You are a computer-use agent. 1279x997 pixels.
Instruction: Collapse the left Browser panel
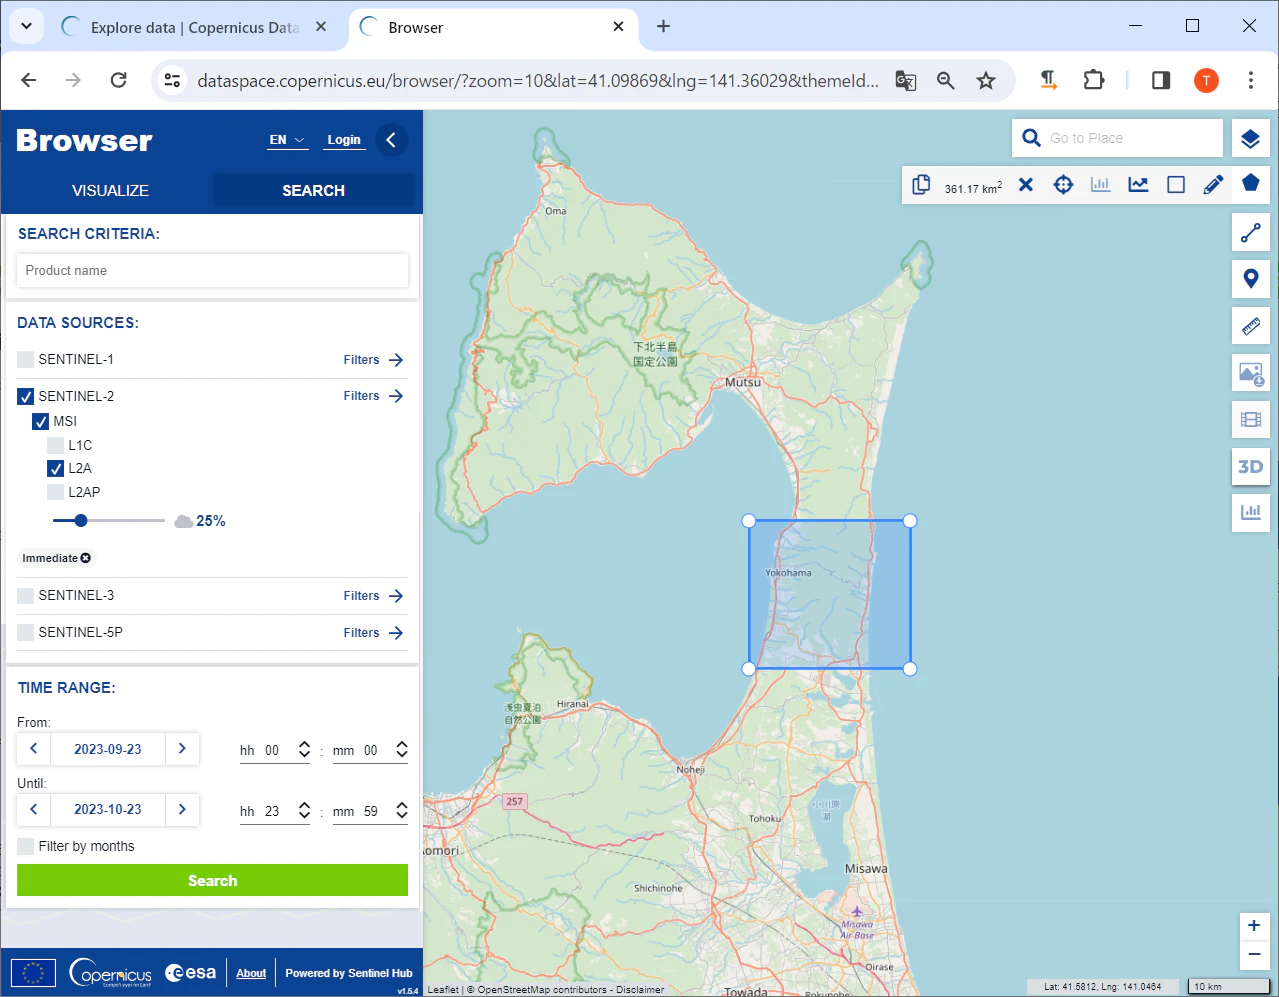coord(391,140)
